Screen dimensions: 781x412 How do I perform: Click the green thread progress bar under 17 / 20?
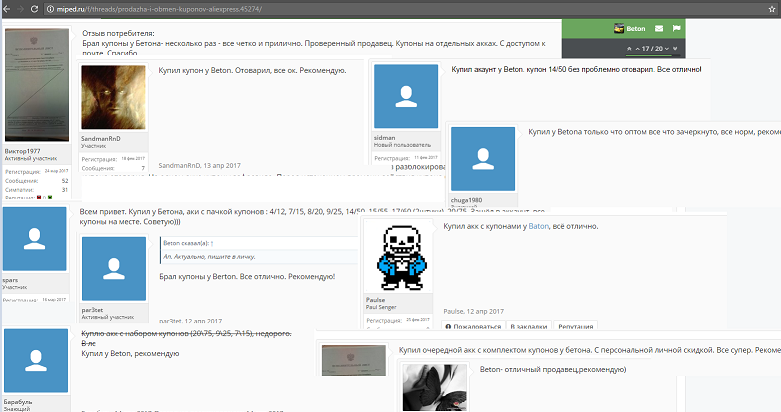(x=653, y=55)
